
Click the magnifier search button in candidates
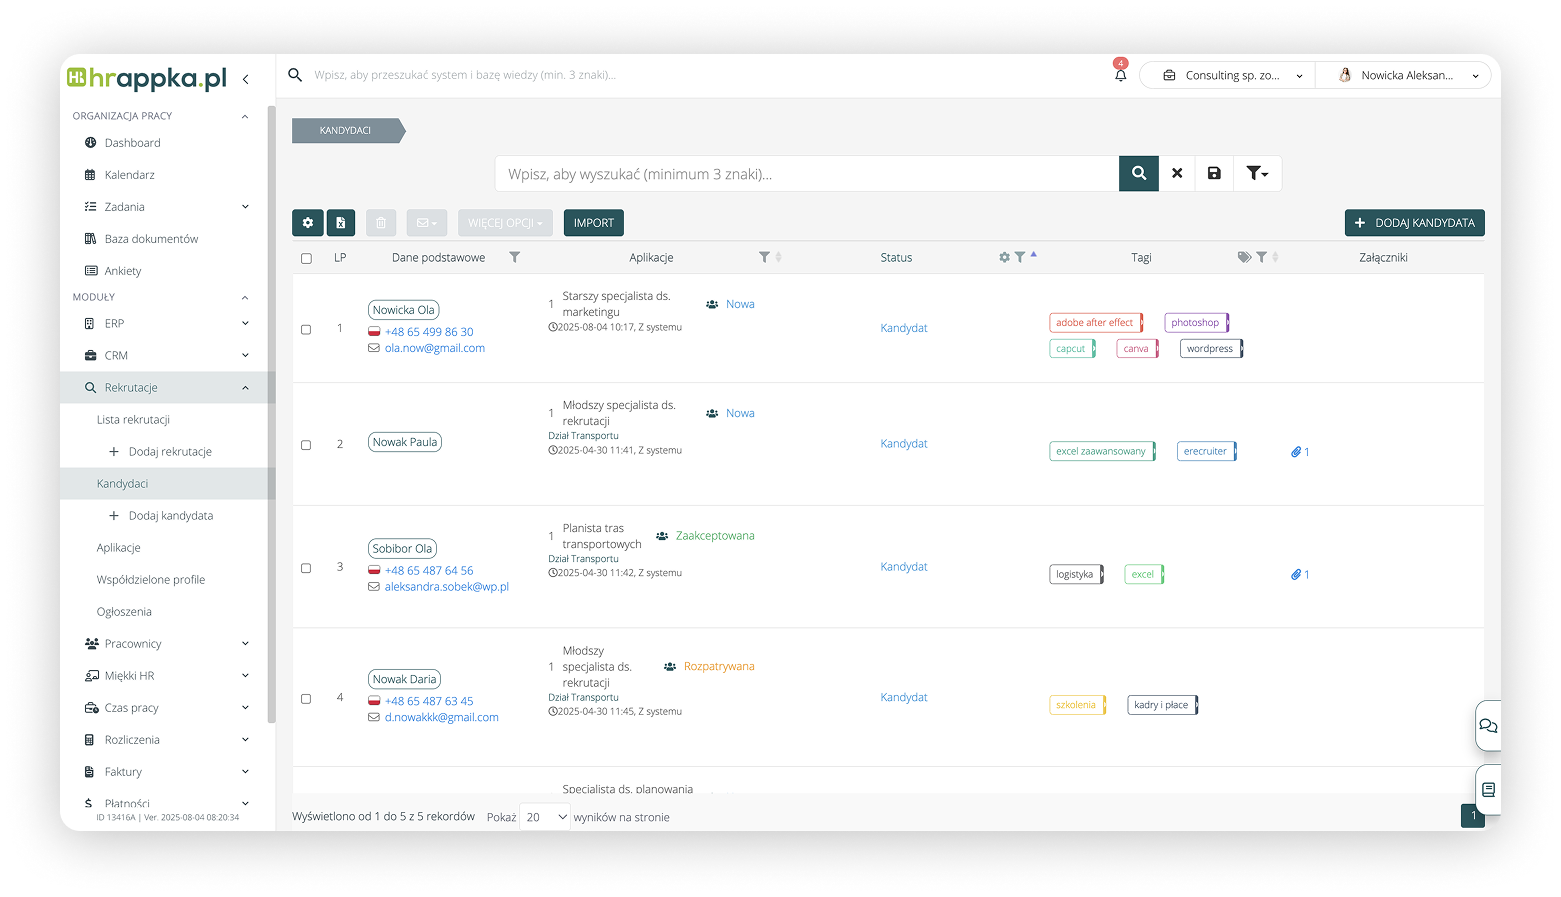(x=1139, y=173)
